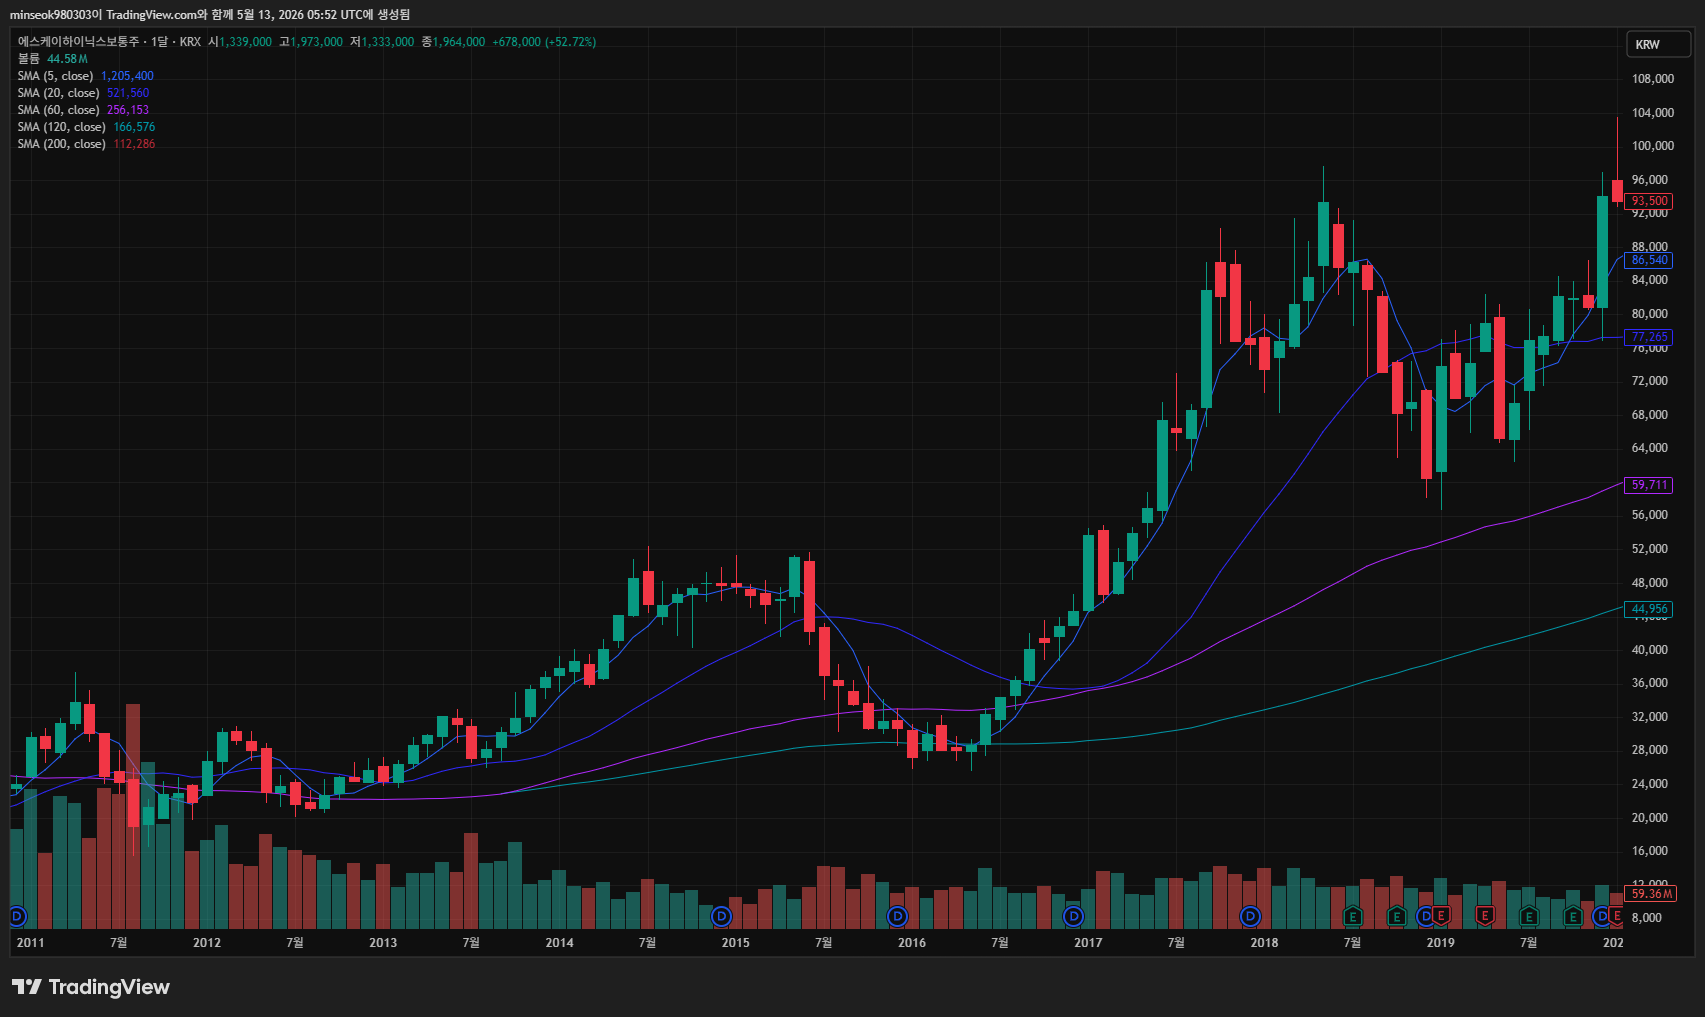Click the dividend D marker at 2016
The image size is (1705, 1017).
click(x=897, y=916)
